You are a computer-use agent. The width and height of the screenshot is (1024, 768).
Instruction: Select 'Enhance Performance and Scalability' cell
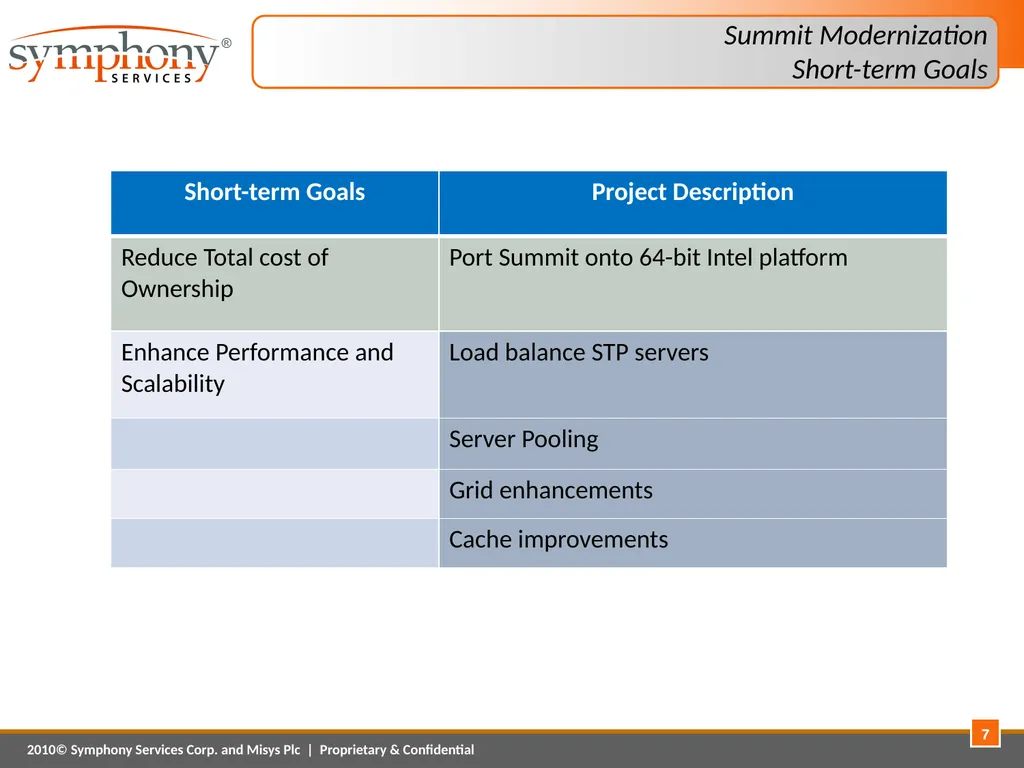click(x=274, y=375)
